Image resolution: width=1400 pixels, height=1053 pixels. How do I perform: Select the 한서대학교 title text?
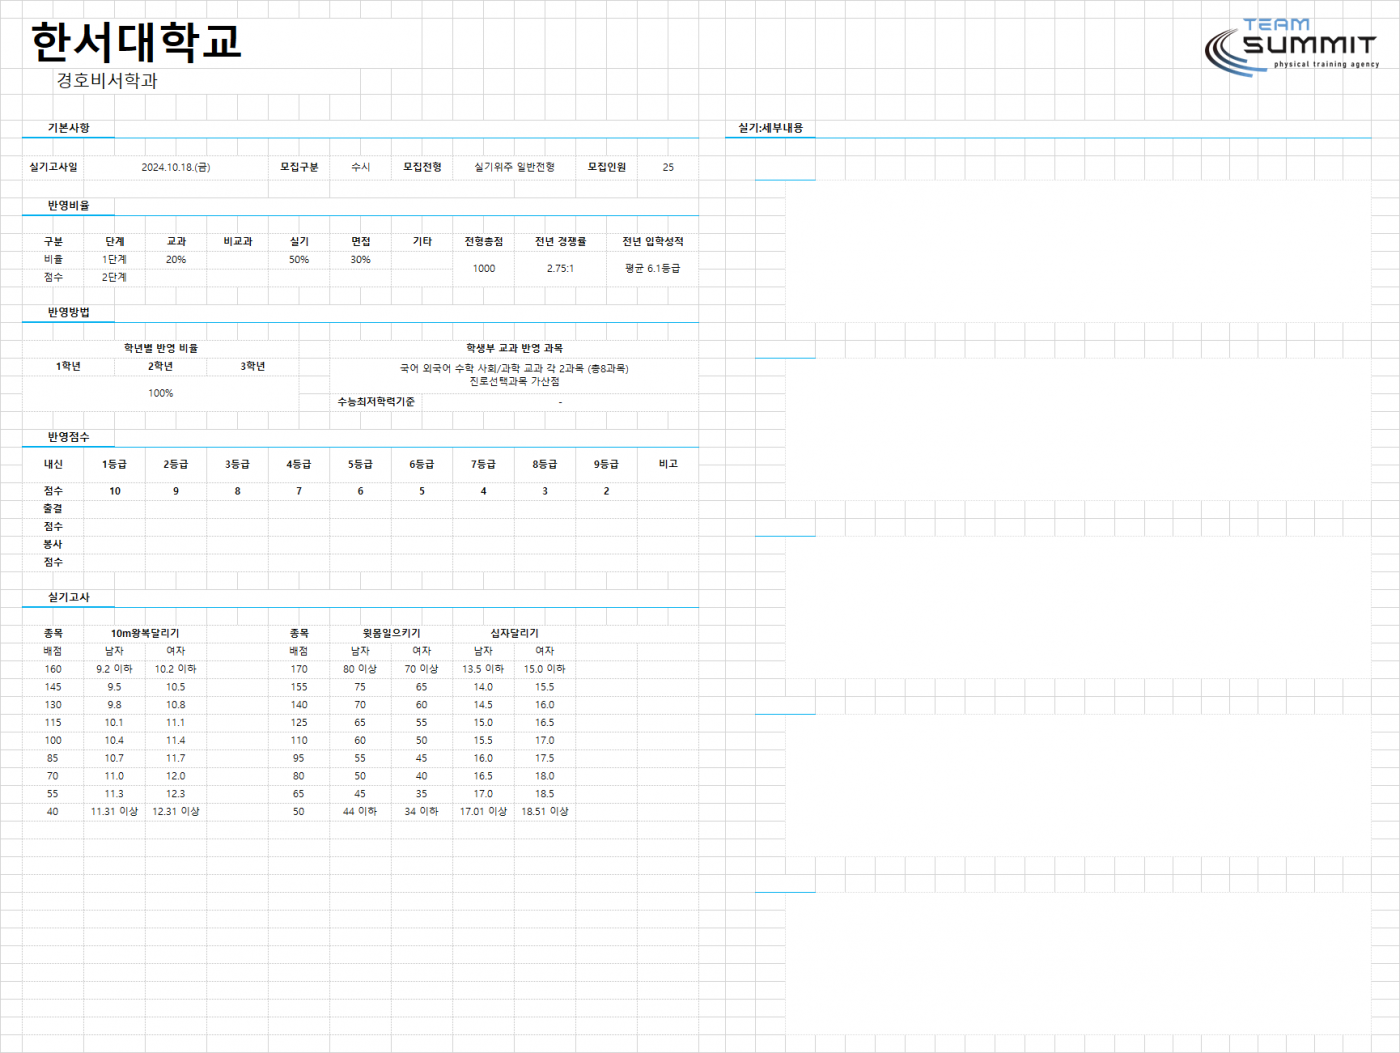(x=136, y=42)
